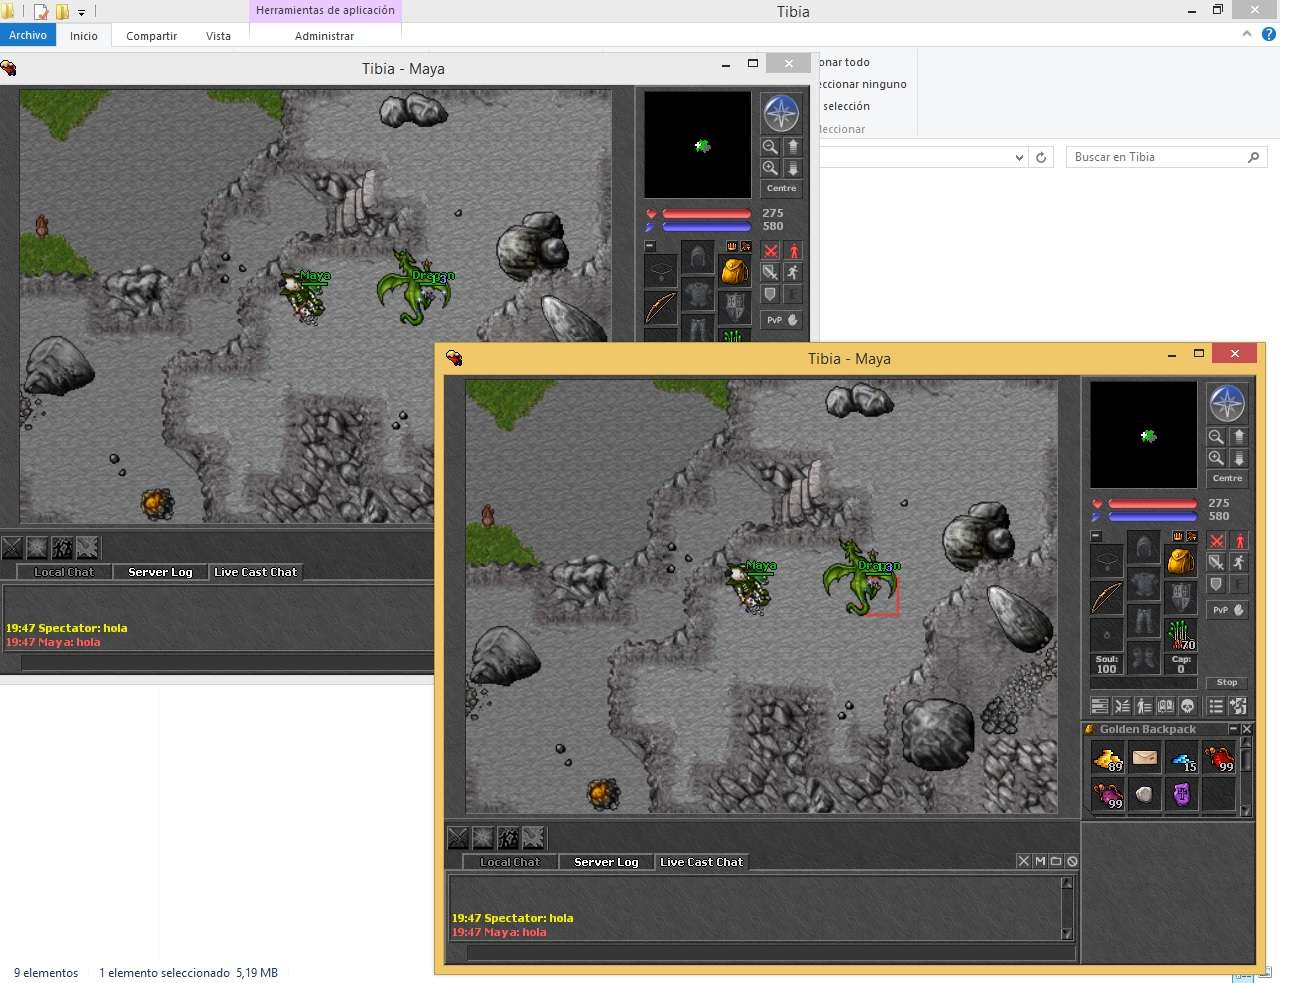This screenshot has height=983, width=1294.
Task: Go up one minimap floor in front window
Action: pyautogui.click(x=1239, y=437)
